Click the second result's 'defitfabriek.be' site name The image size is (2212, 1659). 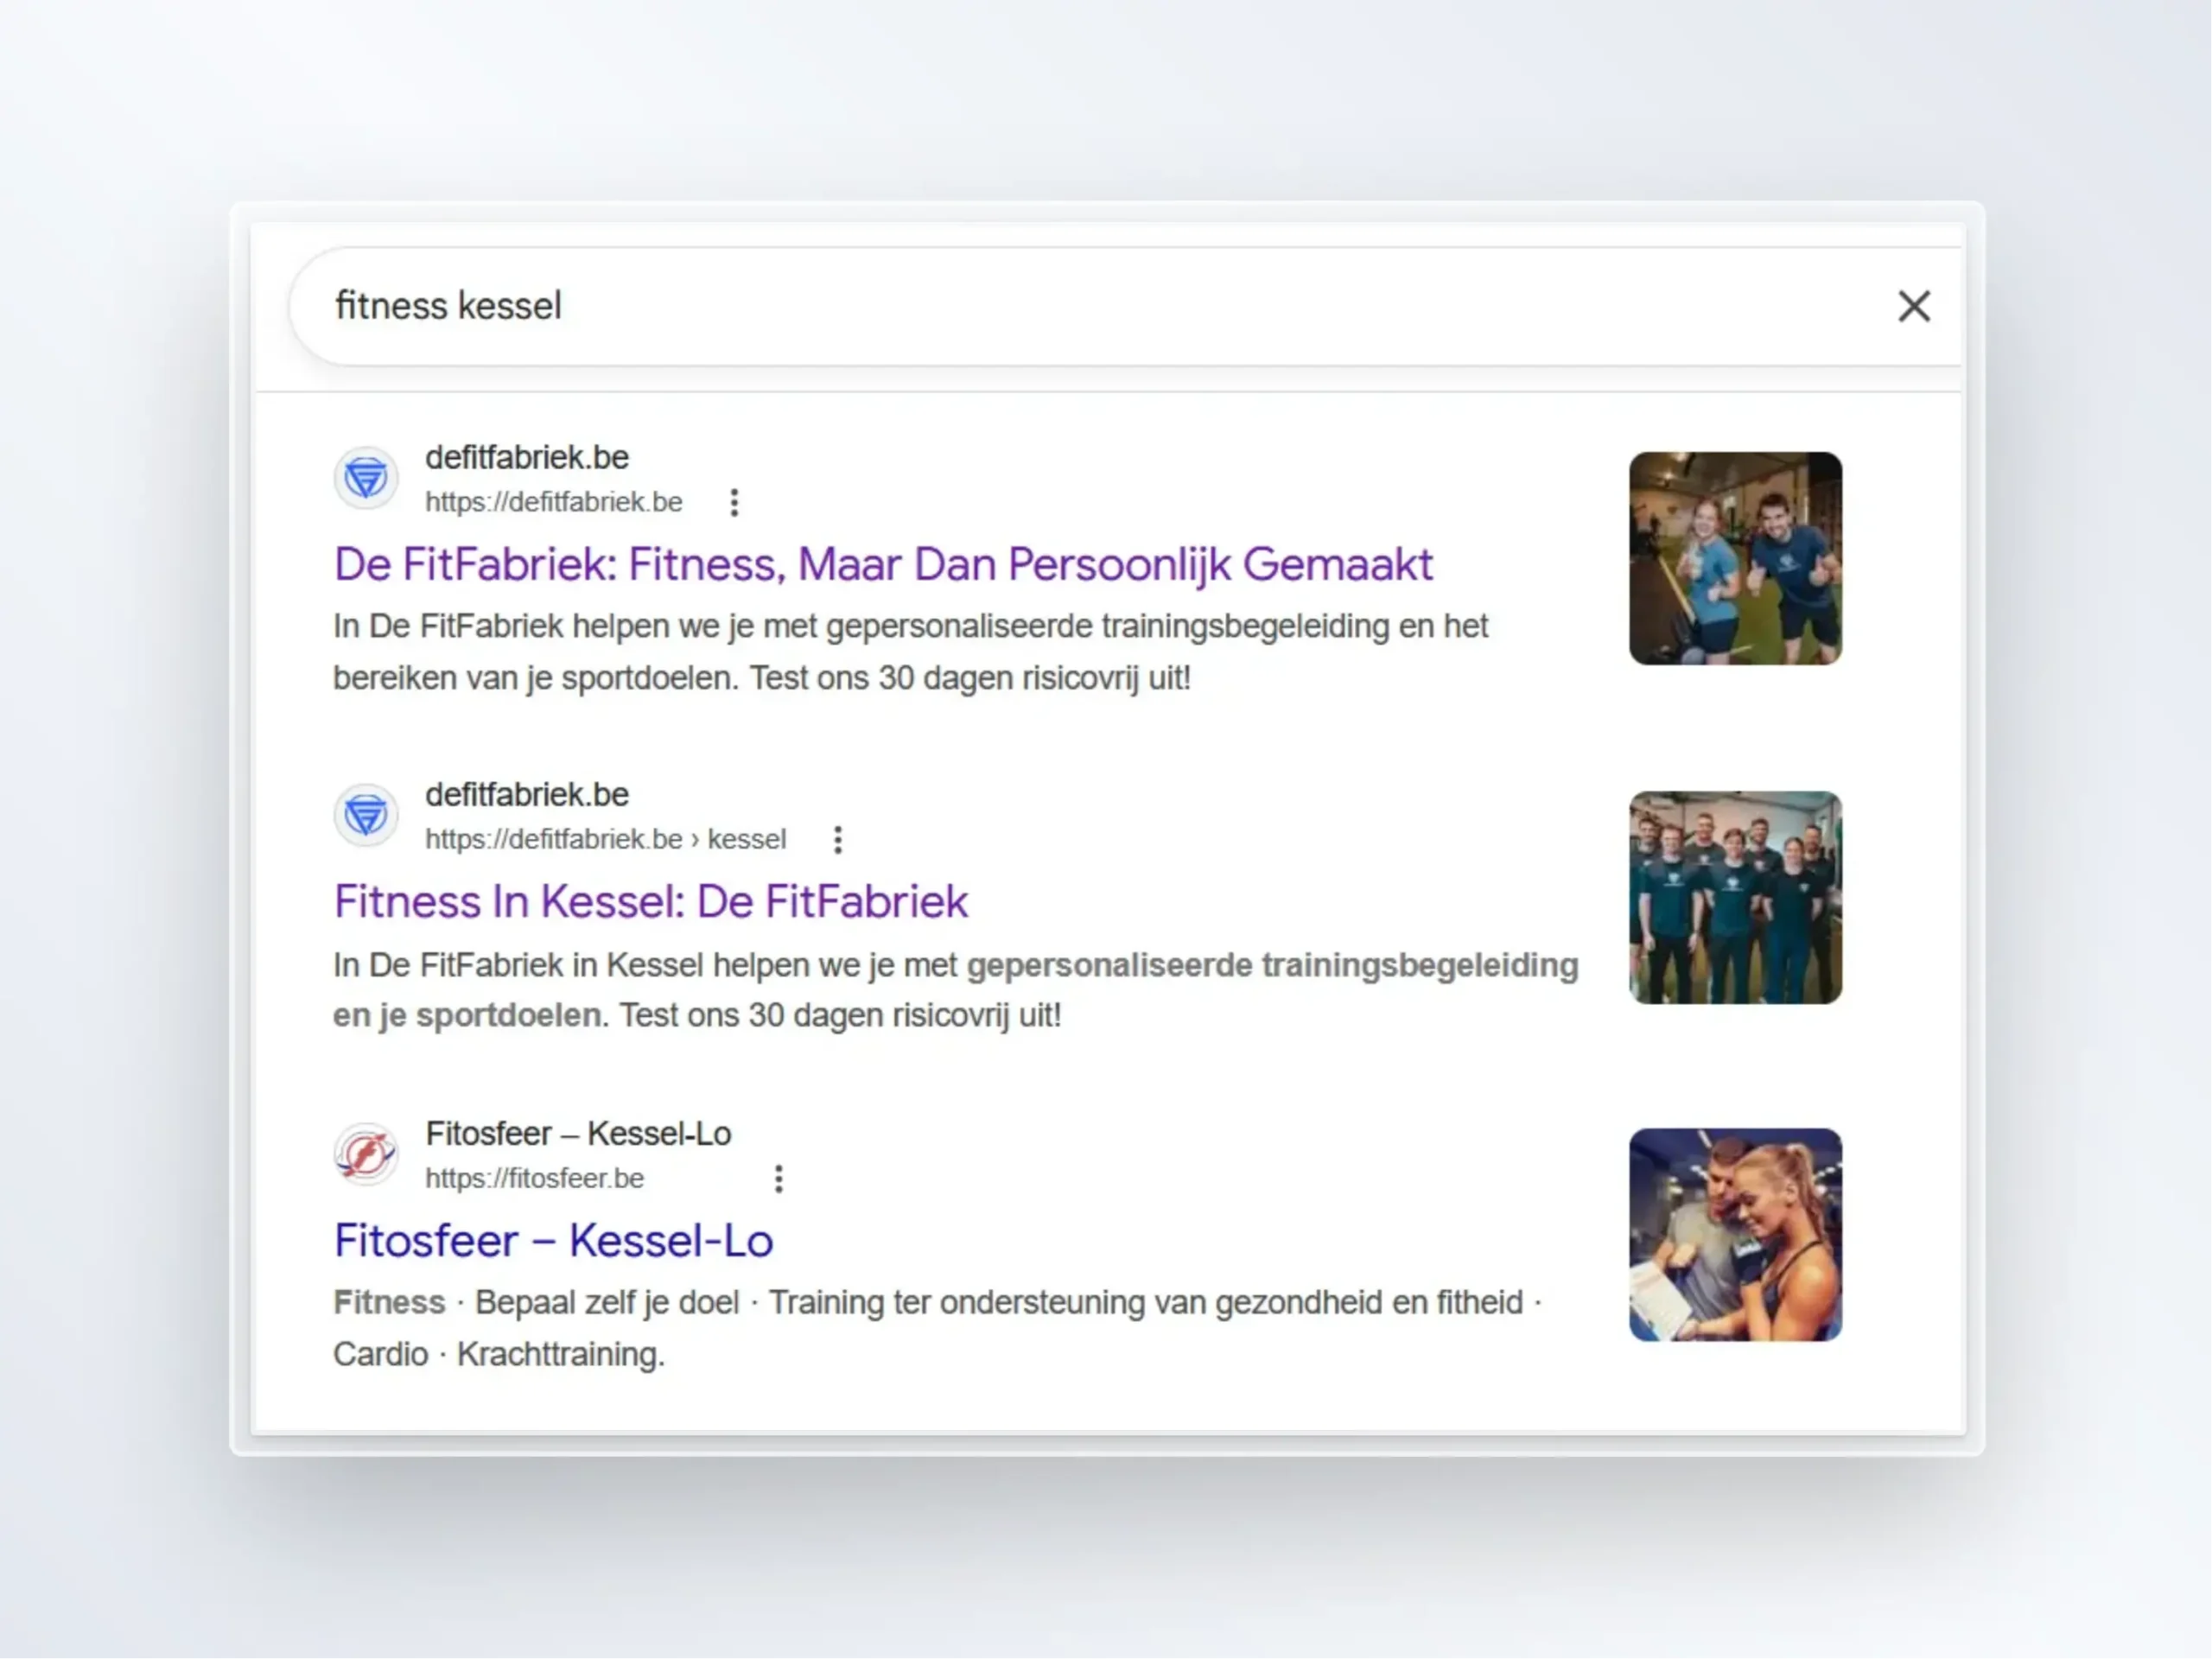(x=527, y=794)
